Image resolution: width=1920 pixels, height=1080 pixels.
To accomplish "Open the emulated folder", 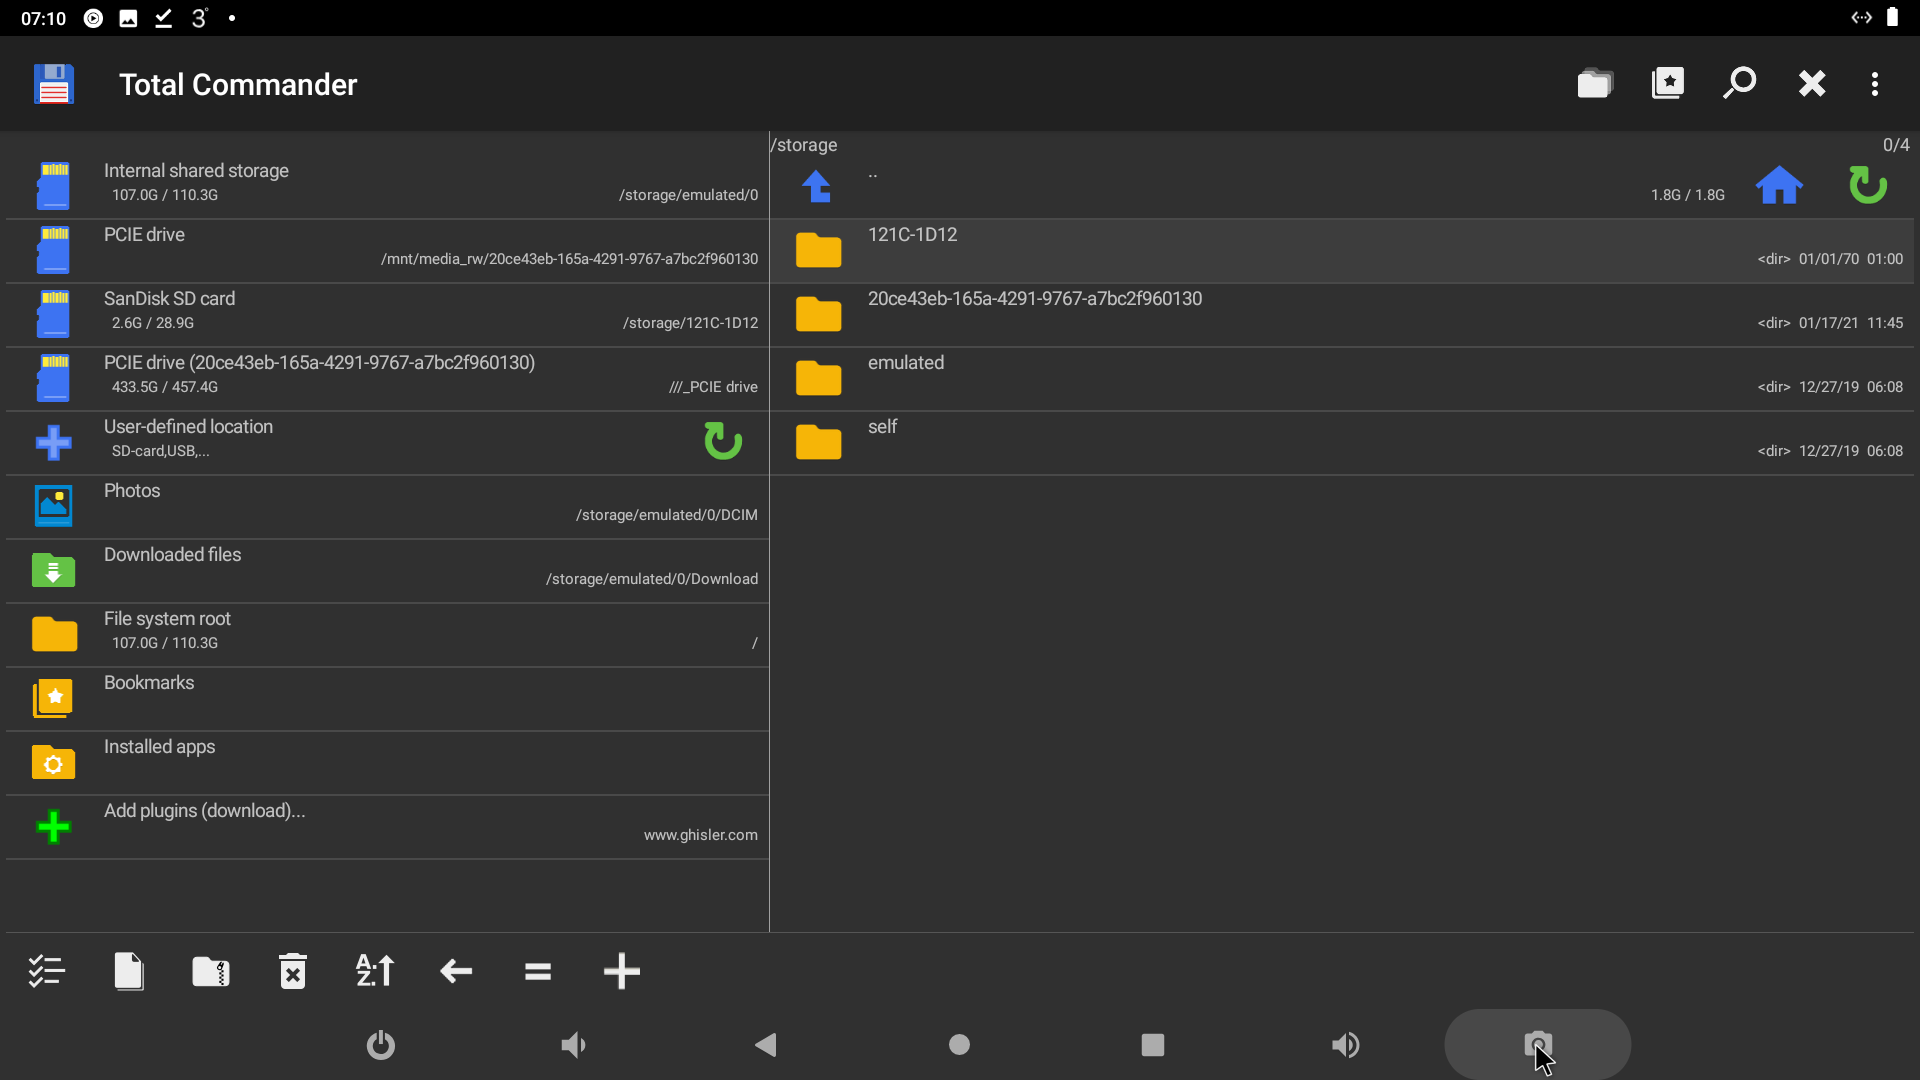I will click(1342, 379).
